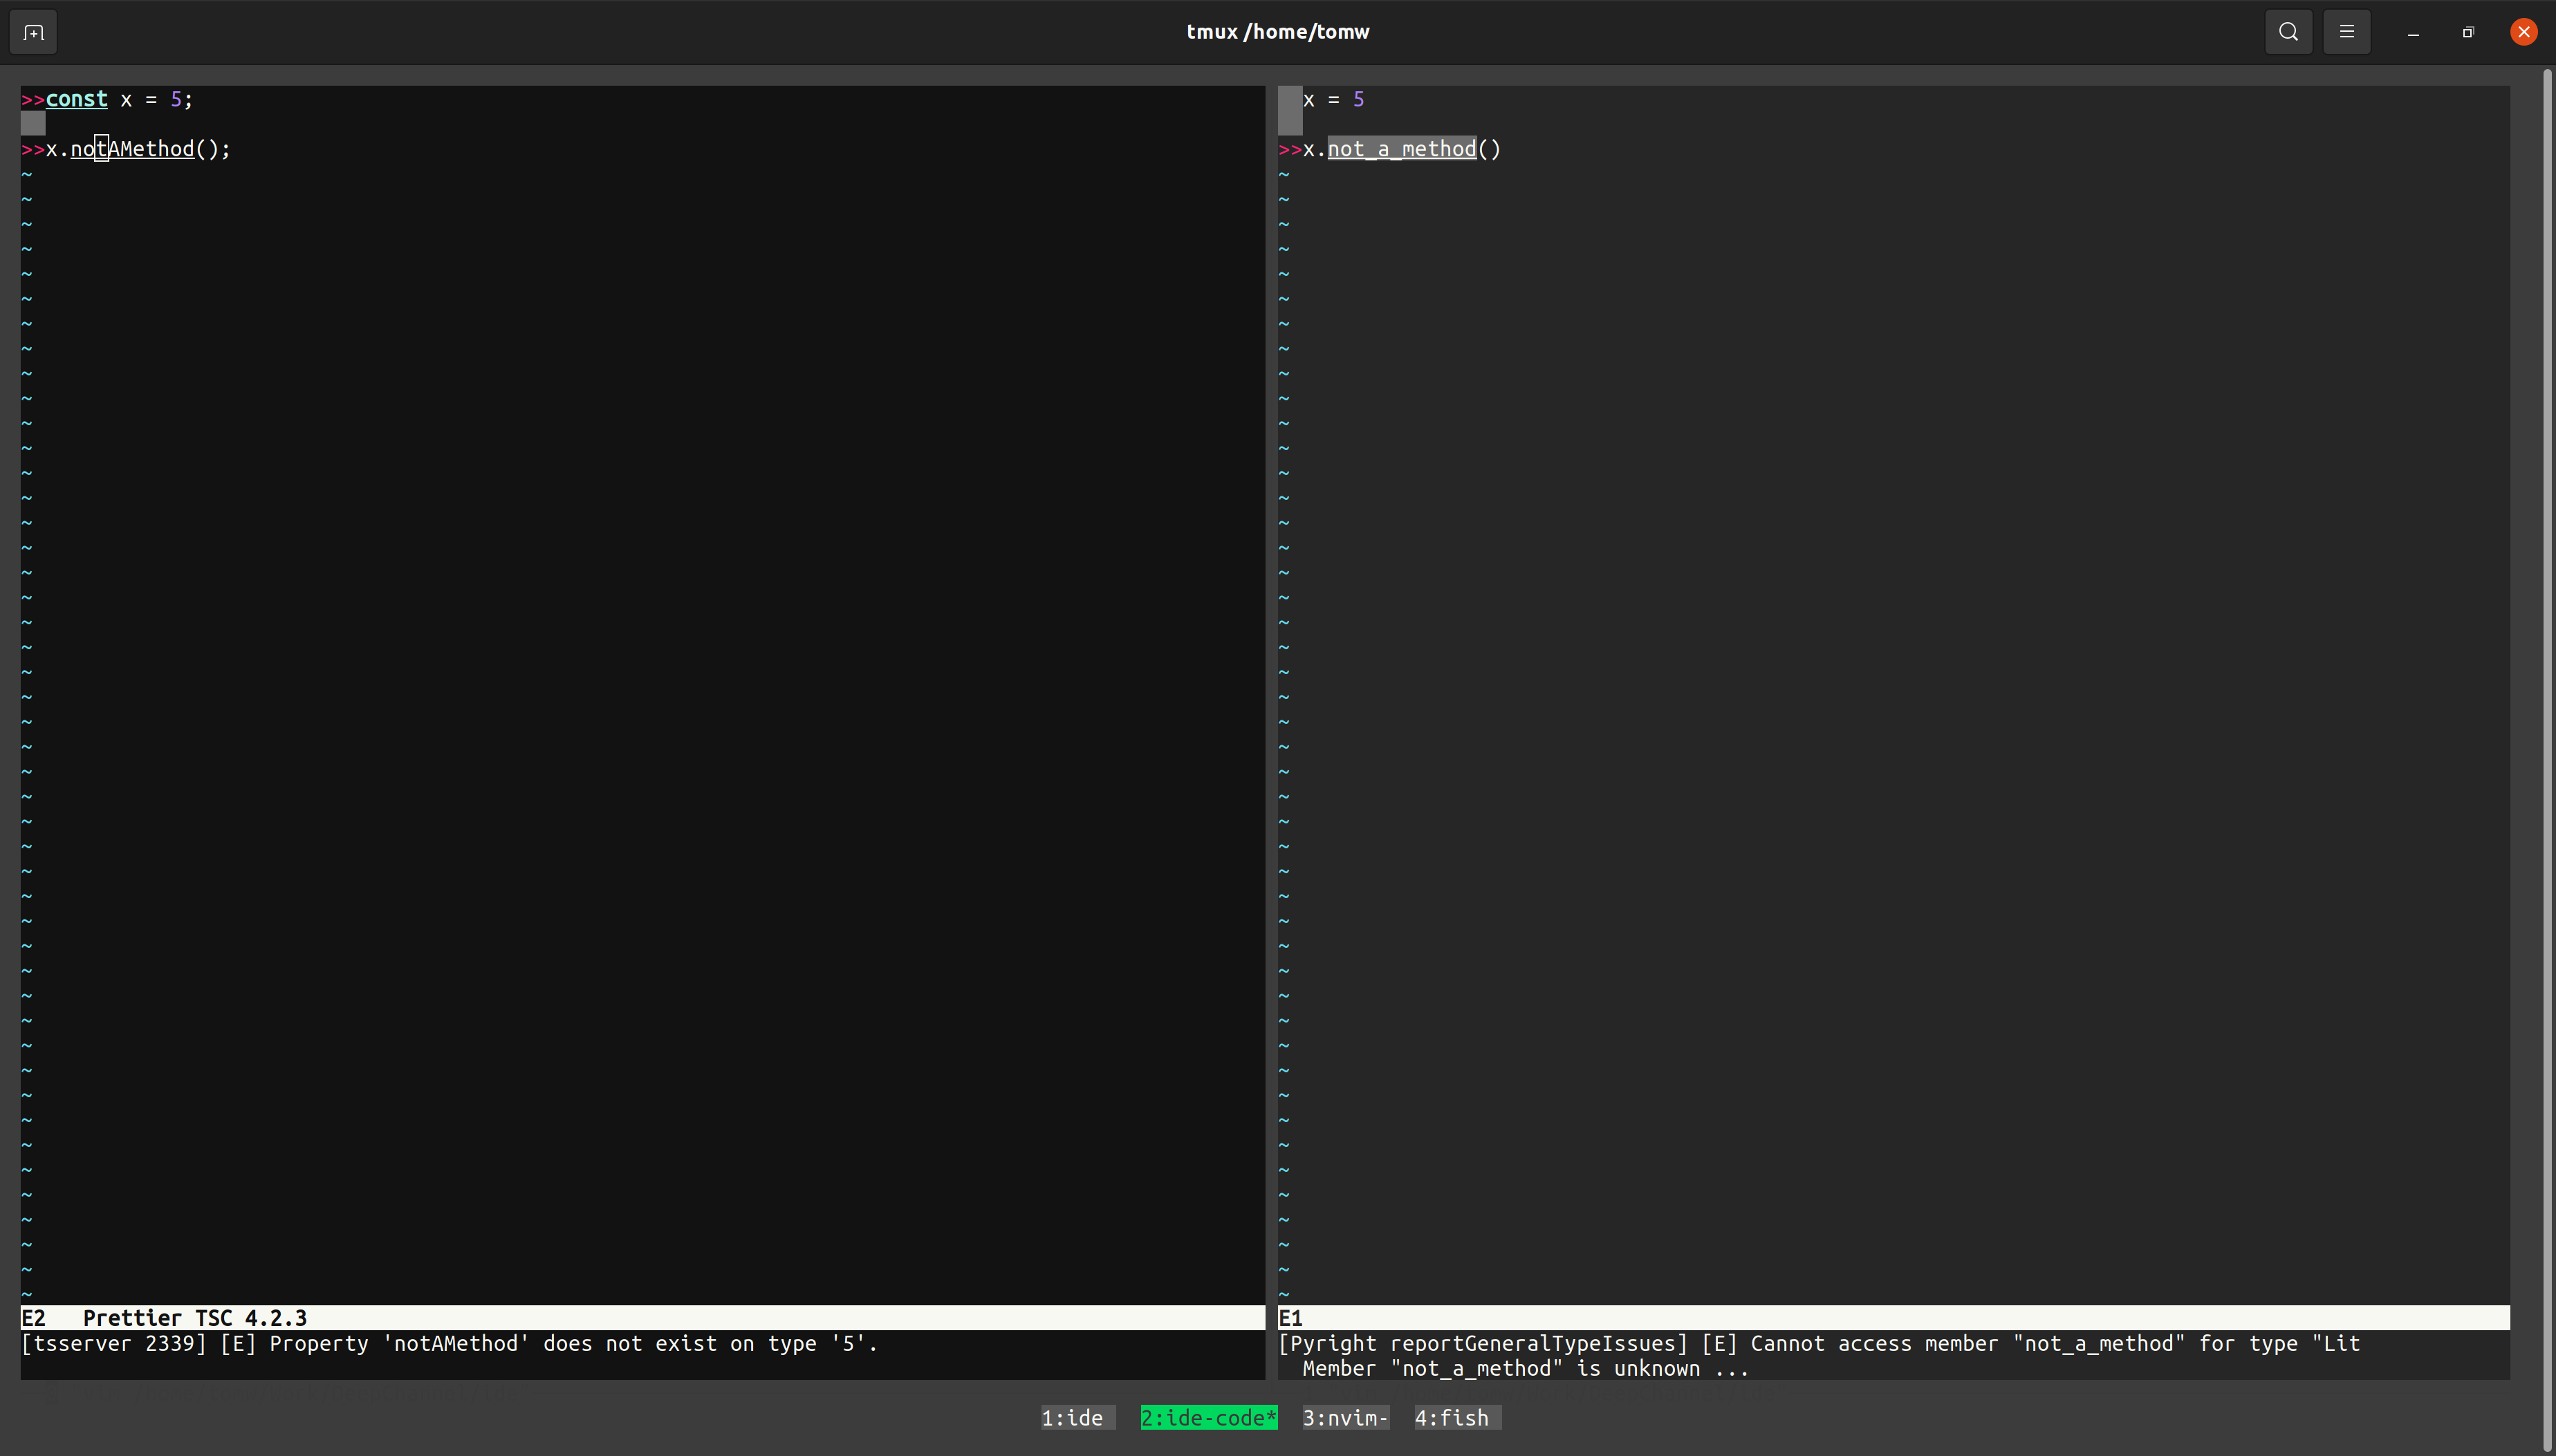Select the active 2:ide-code window label

pos(1208,1417)
